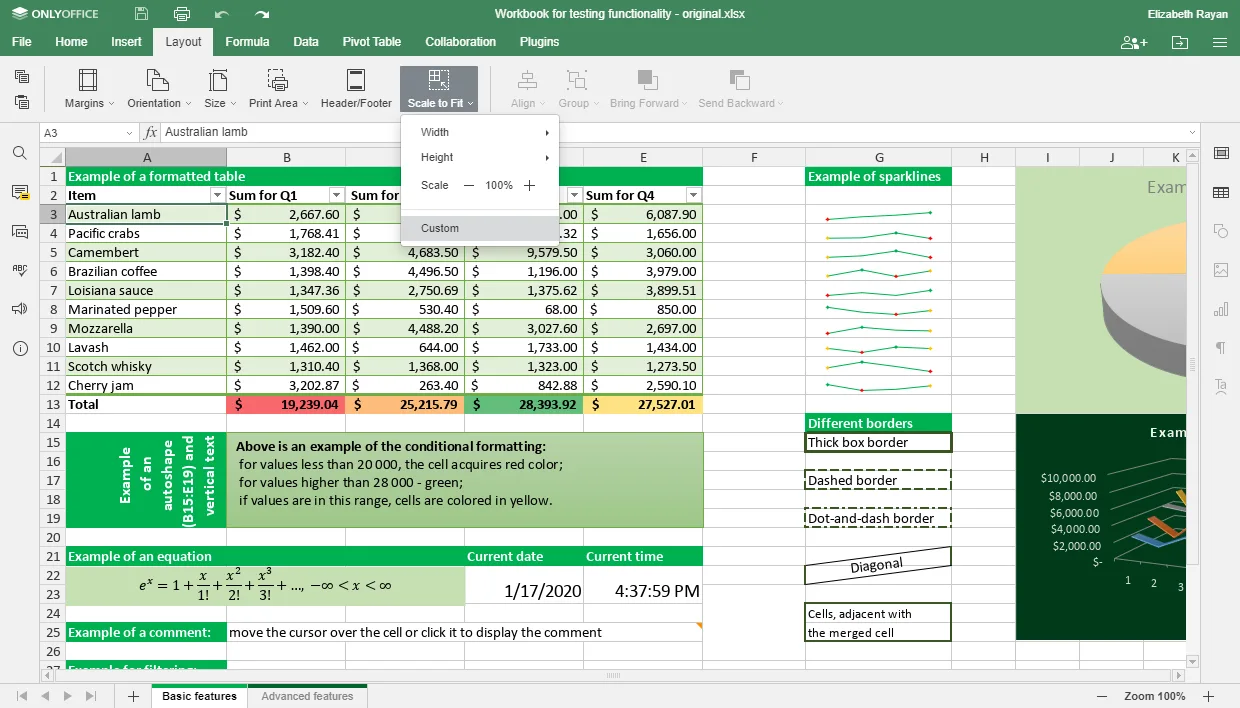Click the Open file location icon

coord(1180,42)
